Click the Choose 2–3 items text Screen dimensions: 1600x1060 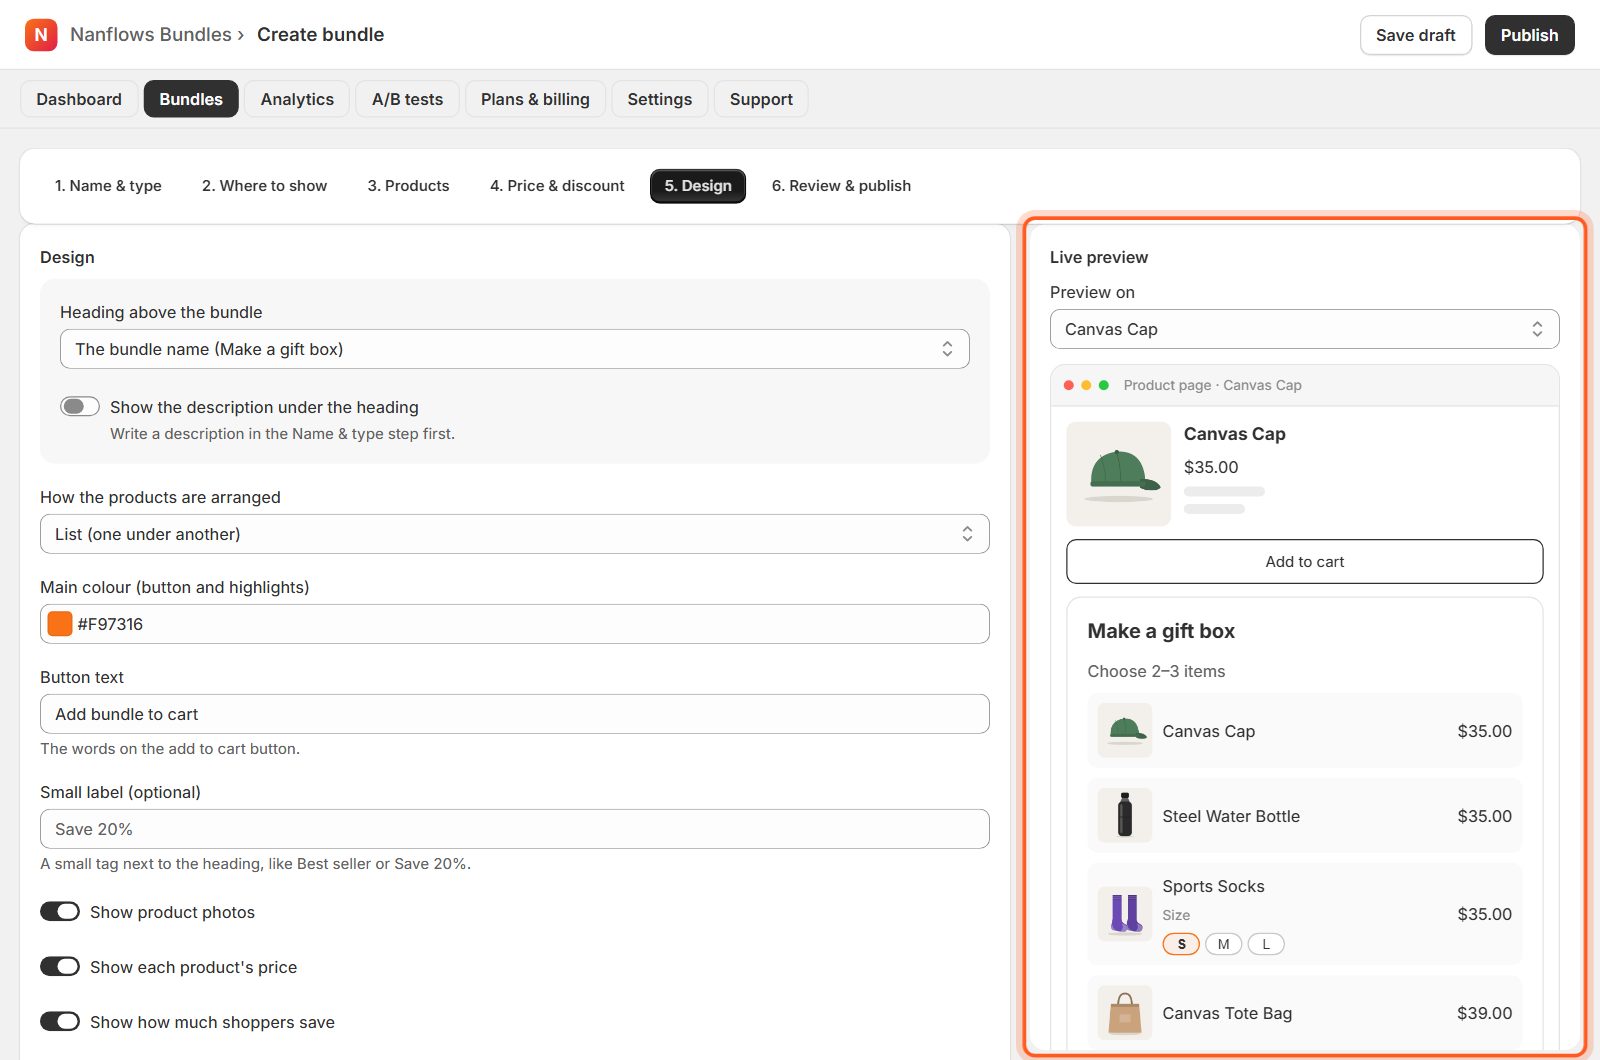coord(1156,671)
